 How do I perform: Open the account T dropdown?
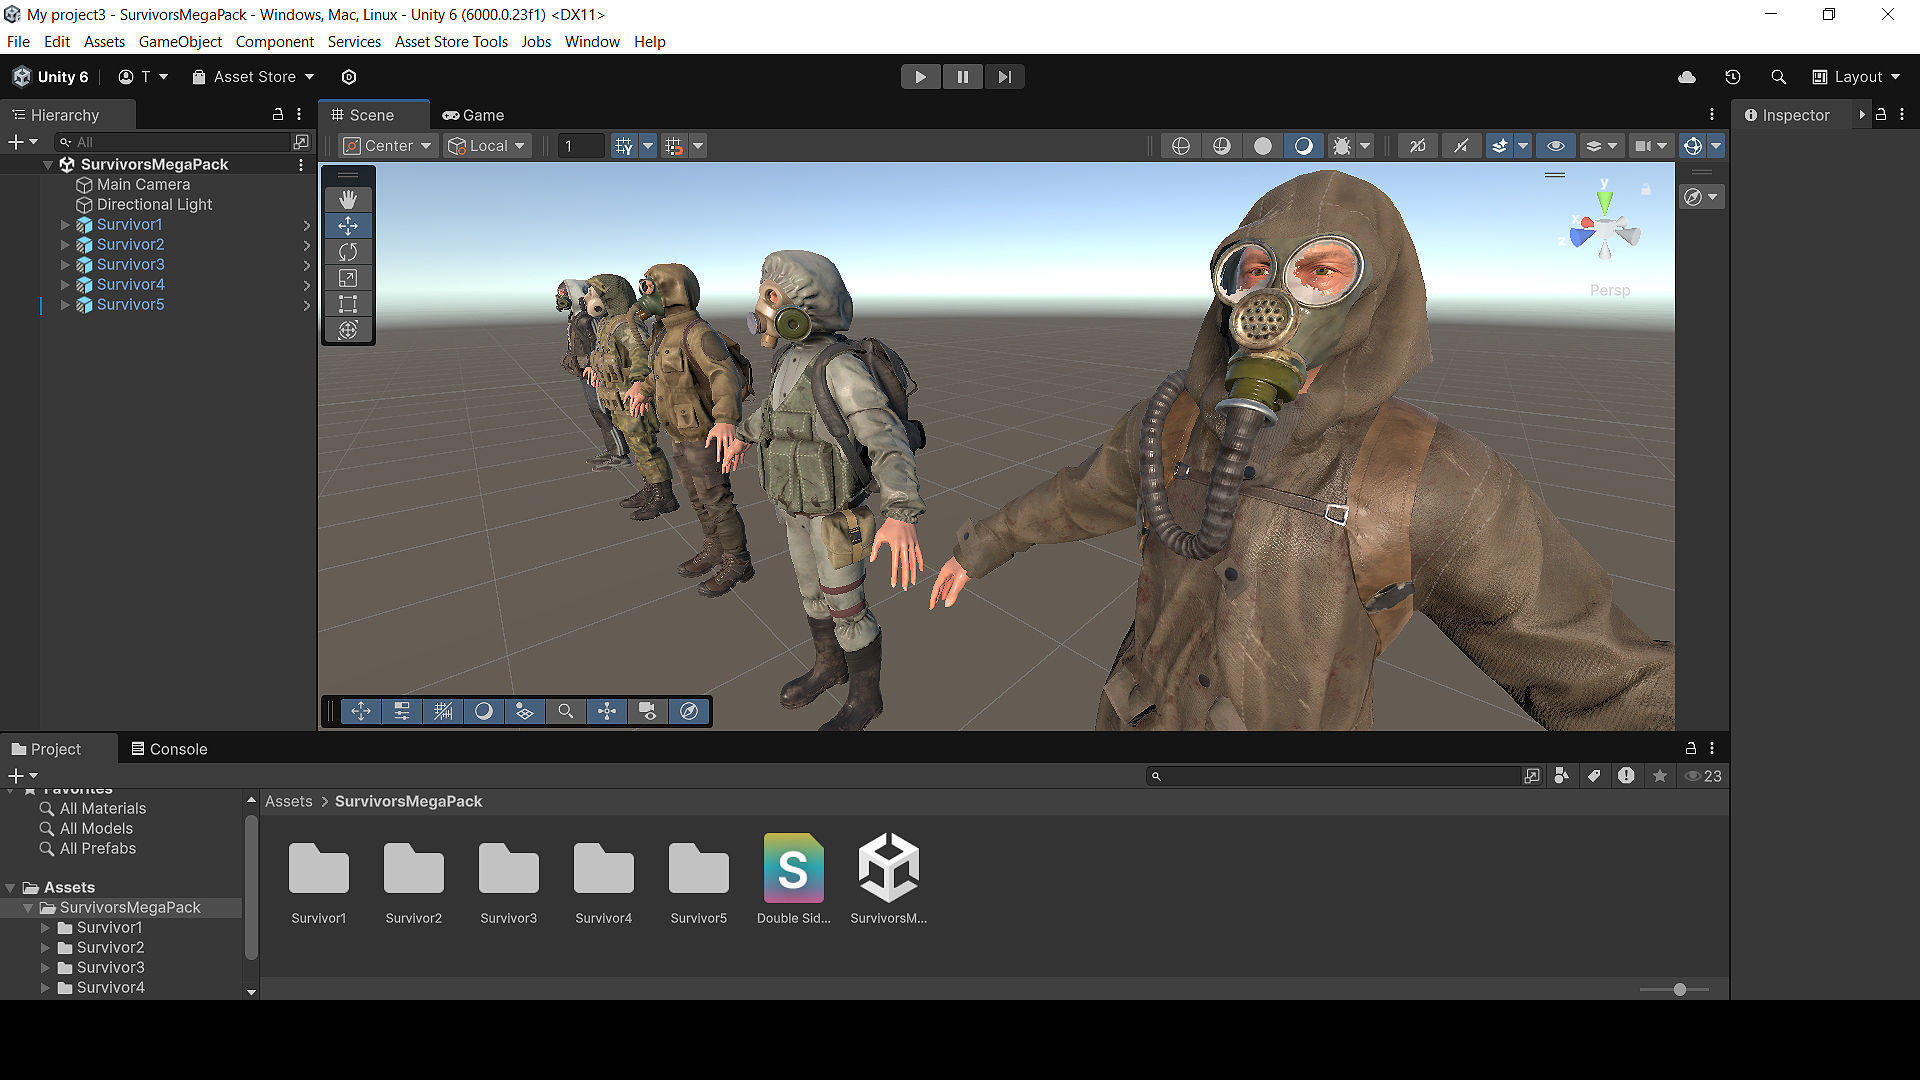tap(143, 77)
